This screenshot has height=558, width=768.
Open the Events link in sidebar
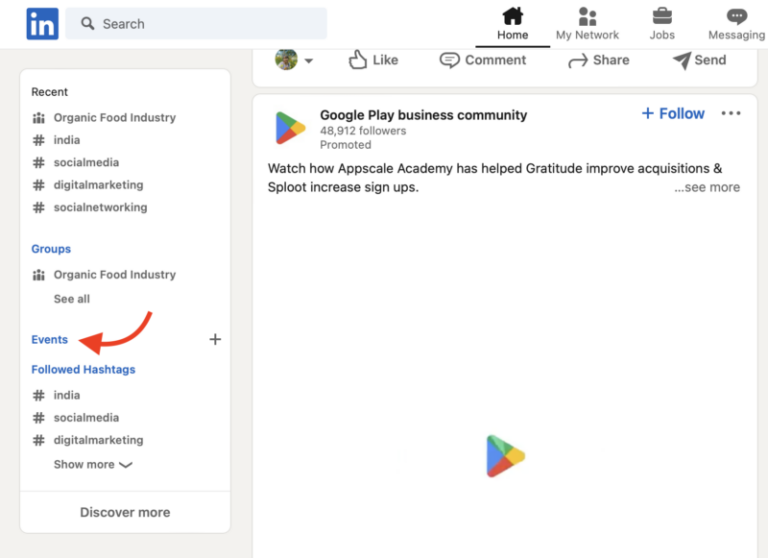pos(49,340)
